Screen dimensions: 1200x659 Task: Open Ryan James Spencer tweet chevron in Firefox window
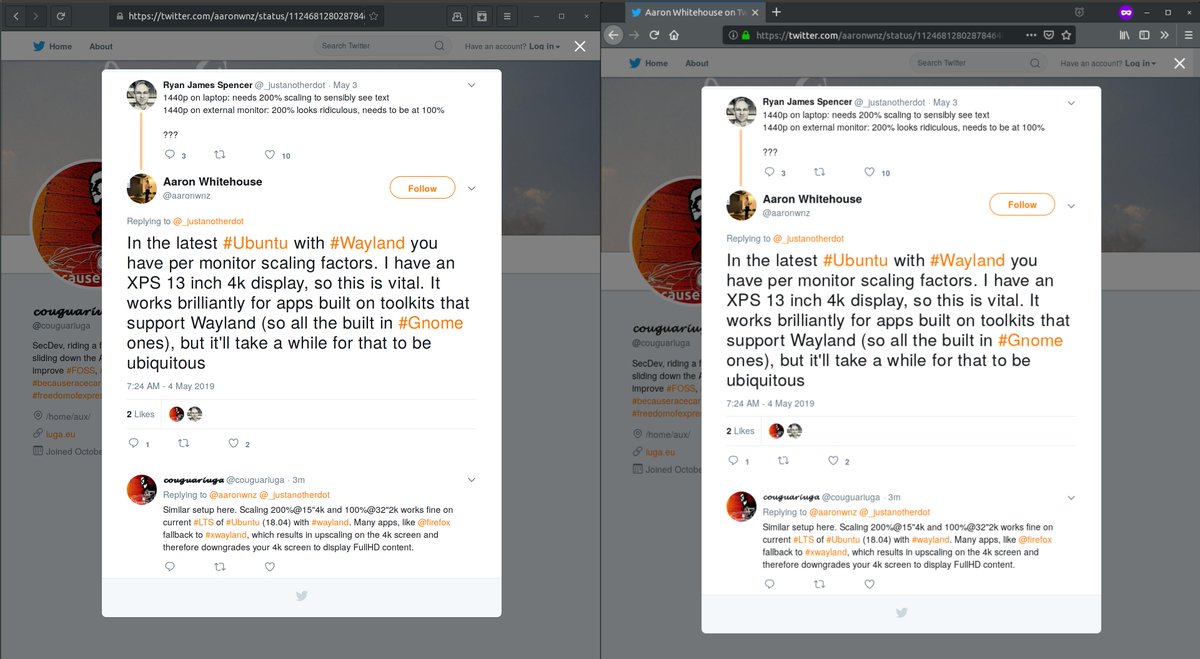[1071, 103]
